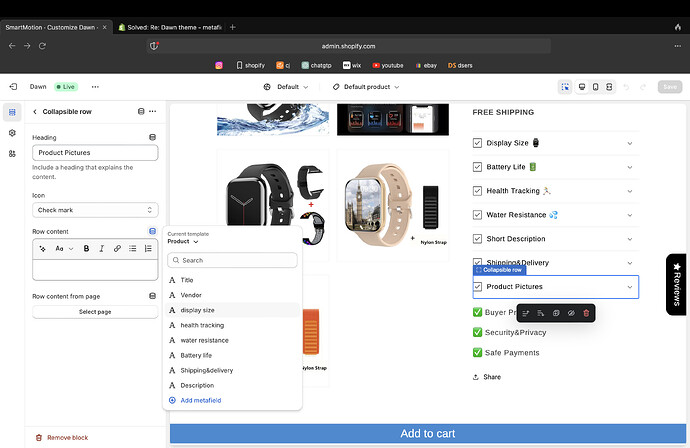Select the water resistance metafield

(232, 340)
